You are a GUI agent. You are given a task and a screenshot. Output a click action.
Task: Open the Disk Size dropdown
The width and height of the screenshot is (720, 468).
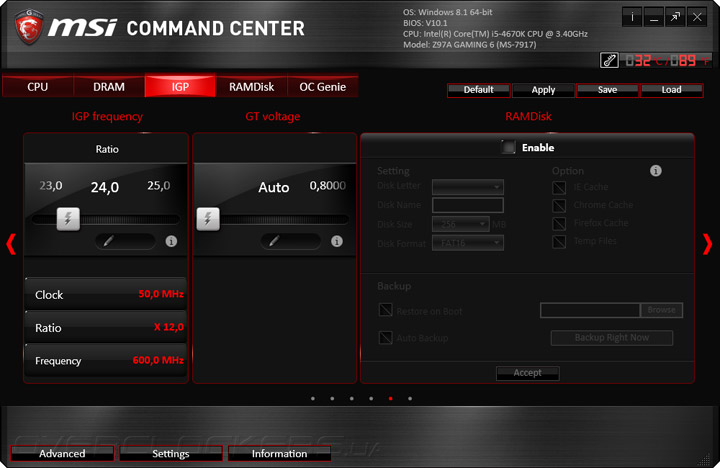[461, 224]
